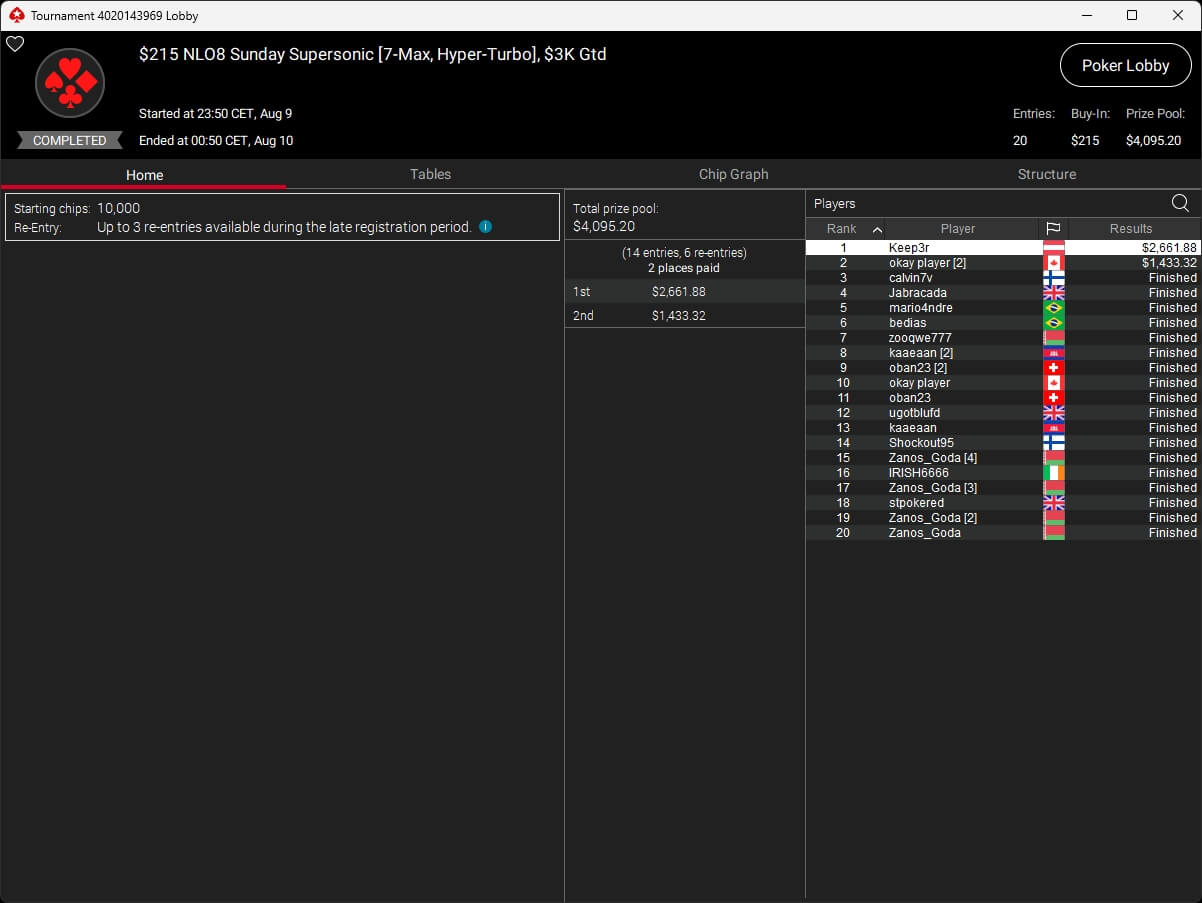This screenshot has width=1202, height=903.
Task: Click the flag next to mario4ndre
Action: pos(1054,308)
